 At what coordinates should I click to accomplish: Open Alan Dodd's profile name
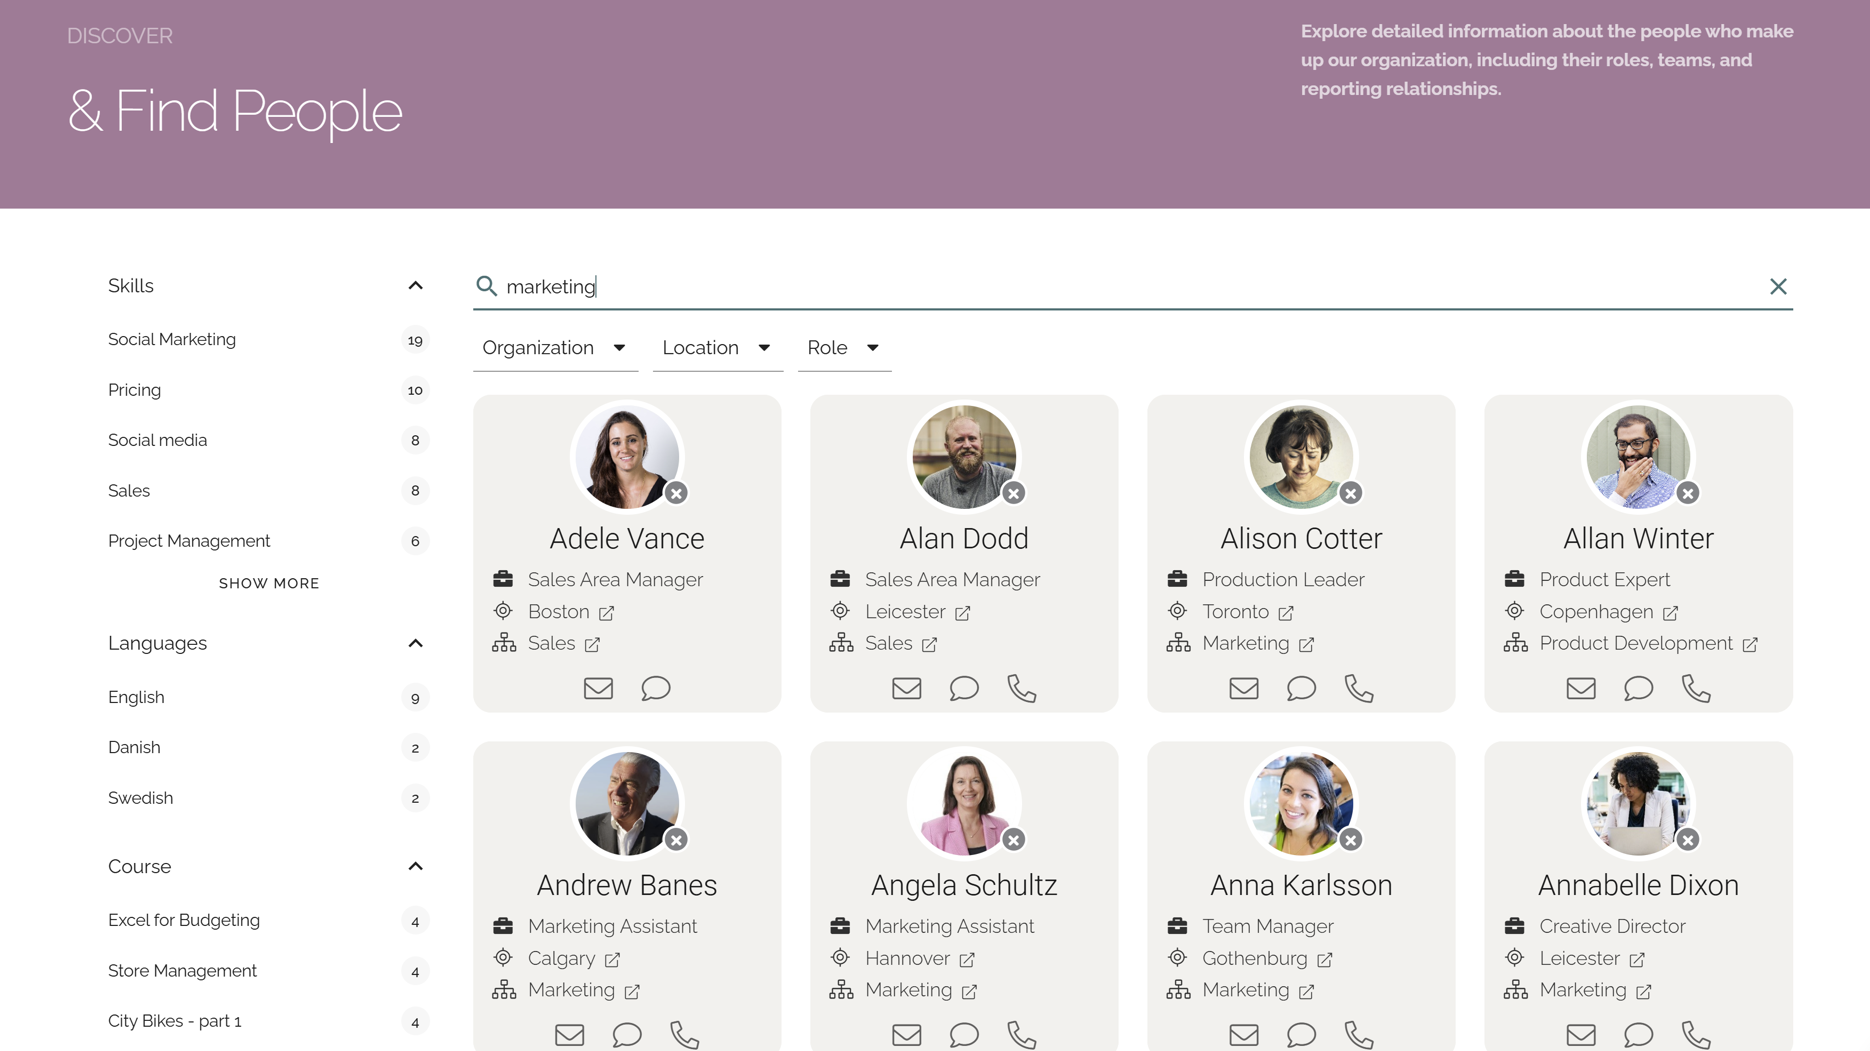pos(964,539)
